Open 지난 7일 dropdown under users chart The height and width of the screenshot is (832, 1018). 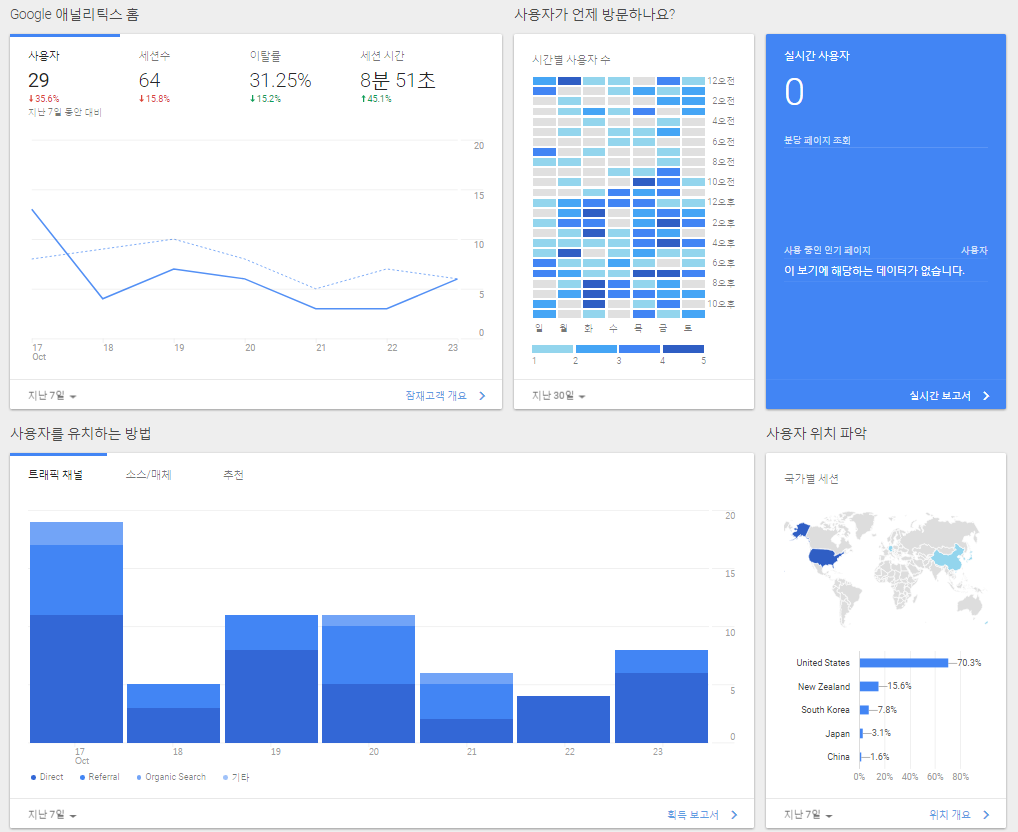[x=53, y=396]
